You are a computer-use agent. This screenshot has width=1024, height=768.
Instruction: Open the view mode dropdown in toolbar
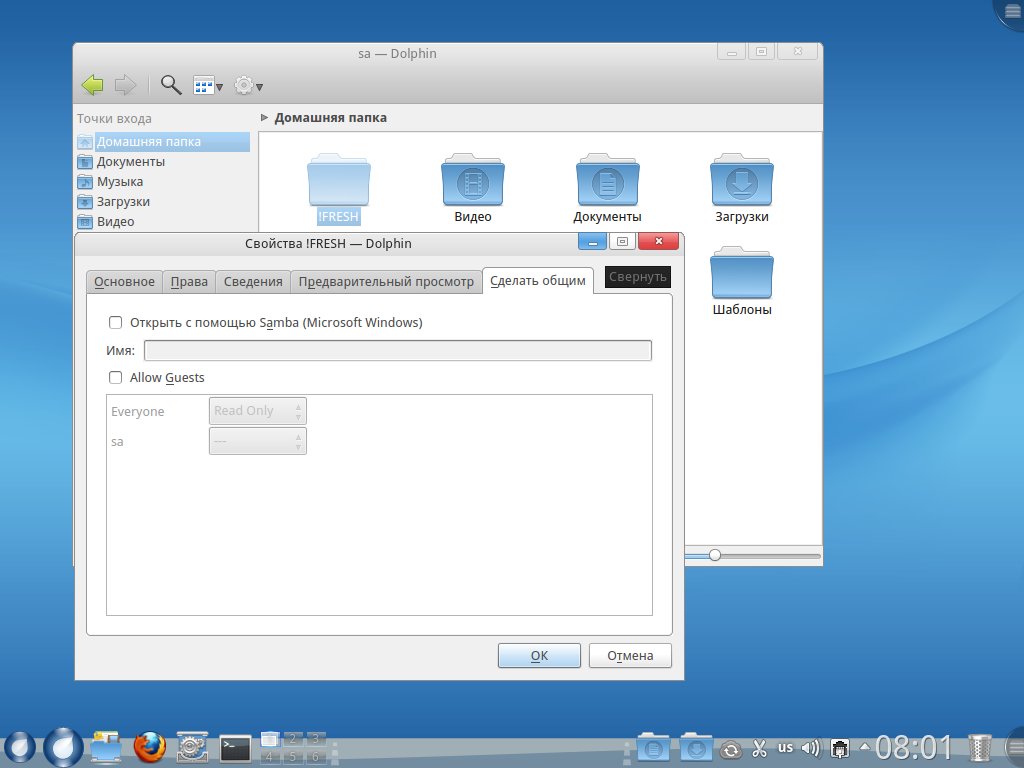click(208, 86)
